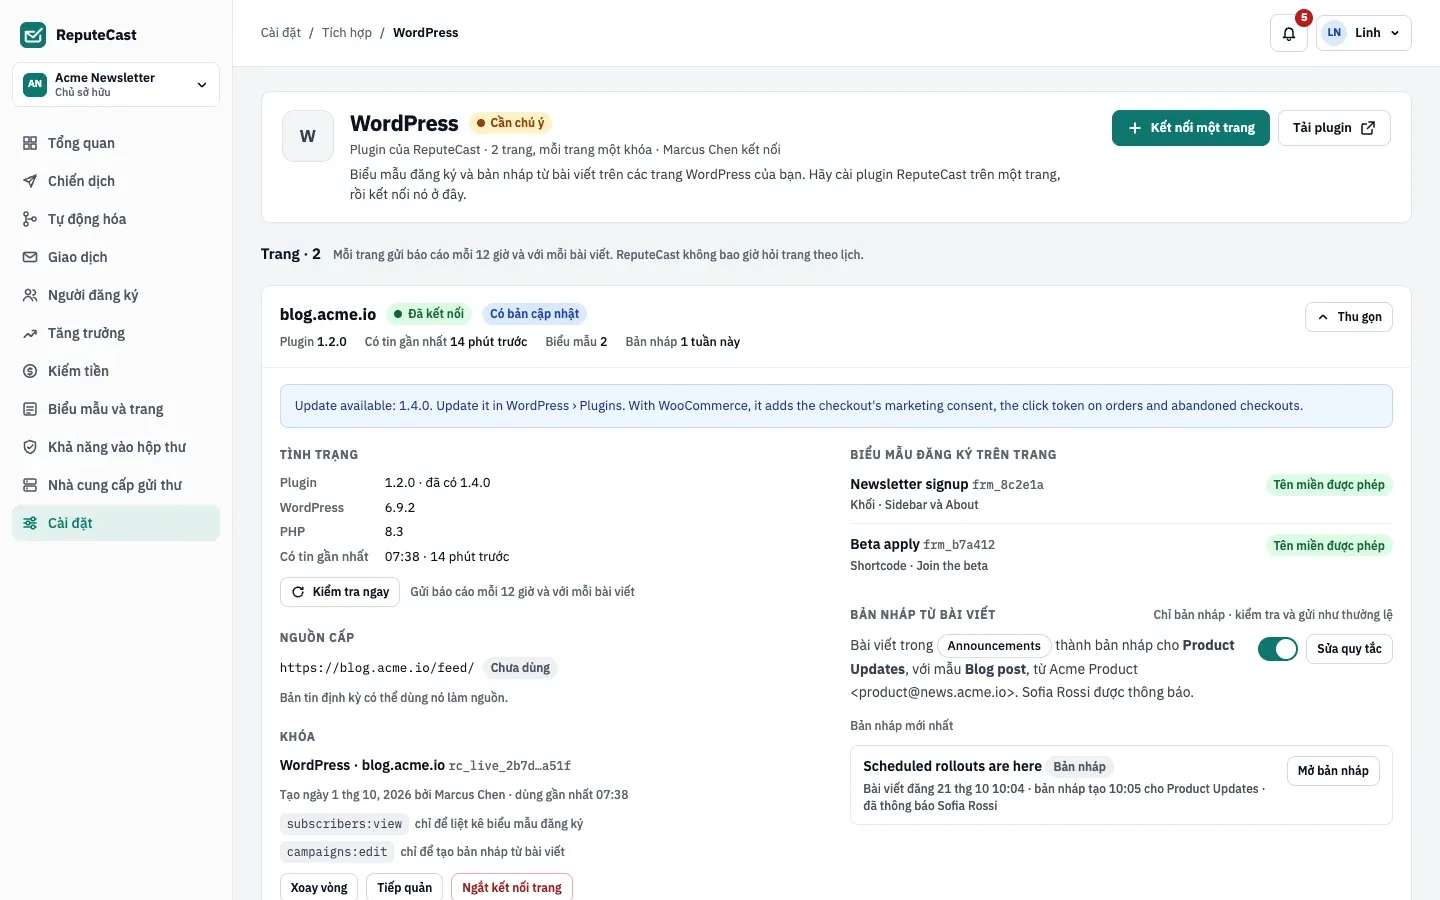Click the blog.acme.io site heading
Image resolution: width=1440 pixels, height=900 pixels.
click(x=328, y=314)
